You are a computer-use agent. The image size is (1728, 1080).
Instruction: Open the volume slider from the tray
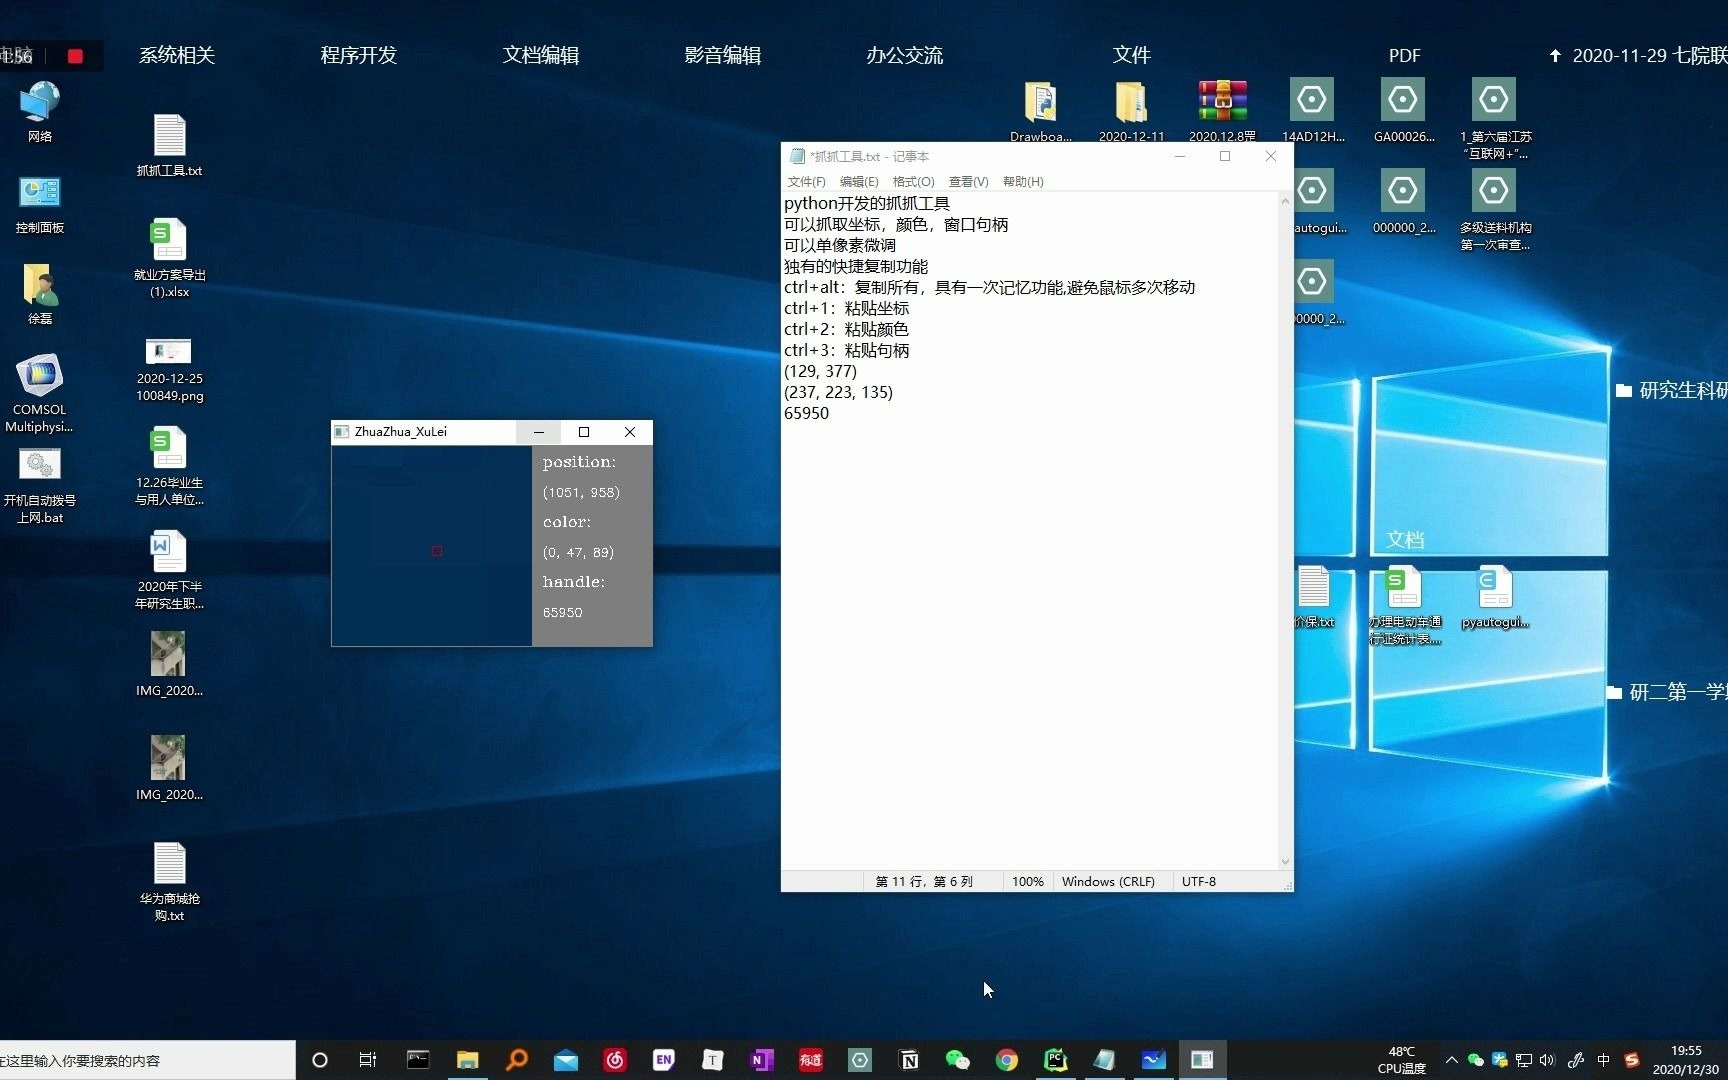pyautogui.click(x=1548, y=1060)
